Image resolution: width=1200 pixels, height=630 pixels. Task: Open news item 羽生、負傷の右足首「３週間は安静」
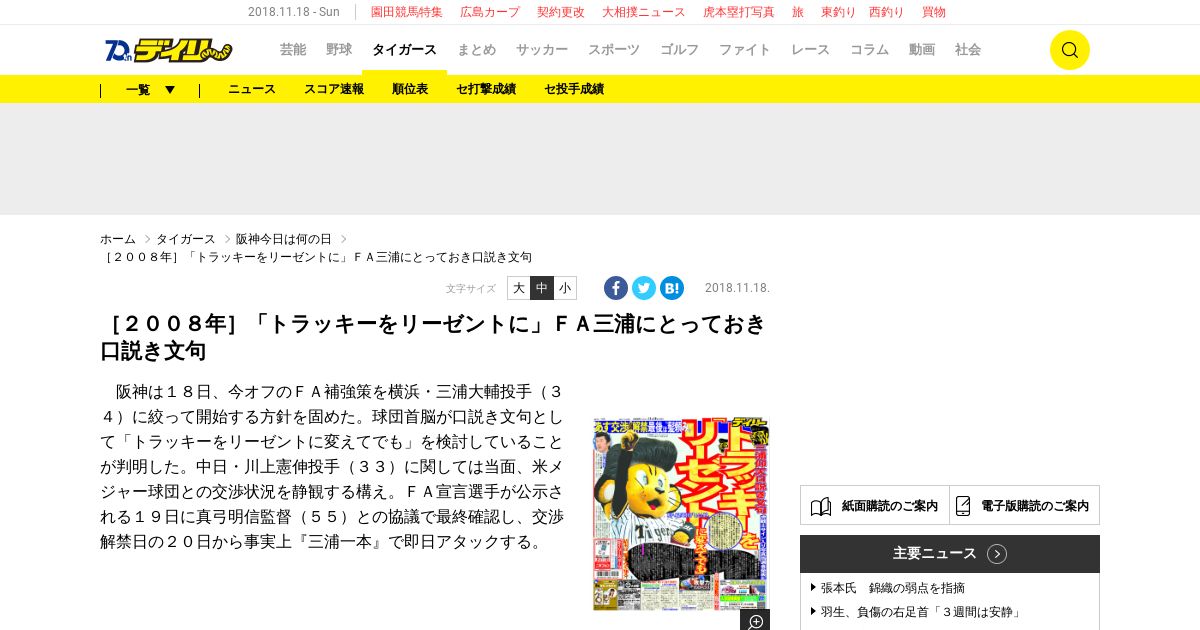point(922,612)
